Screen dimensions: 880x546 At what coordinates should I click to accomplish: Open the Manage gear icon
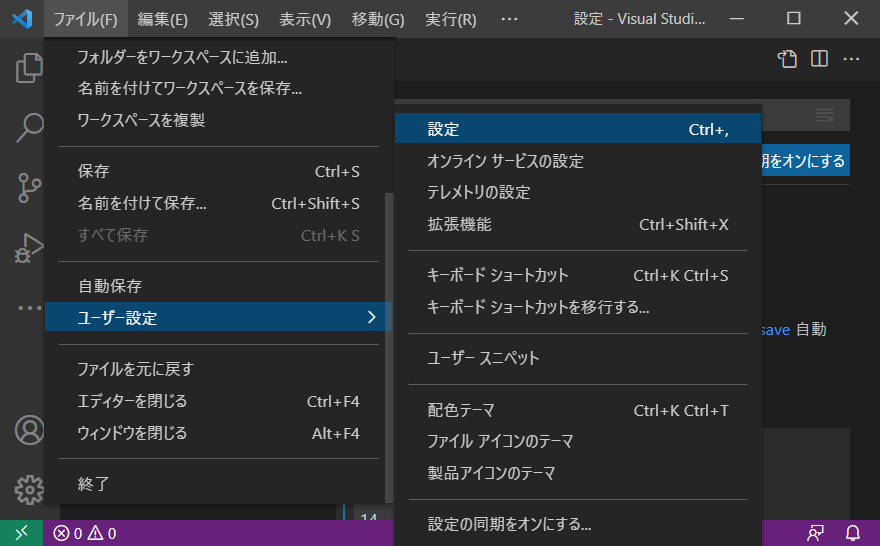click(x=29, y=490)
